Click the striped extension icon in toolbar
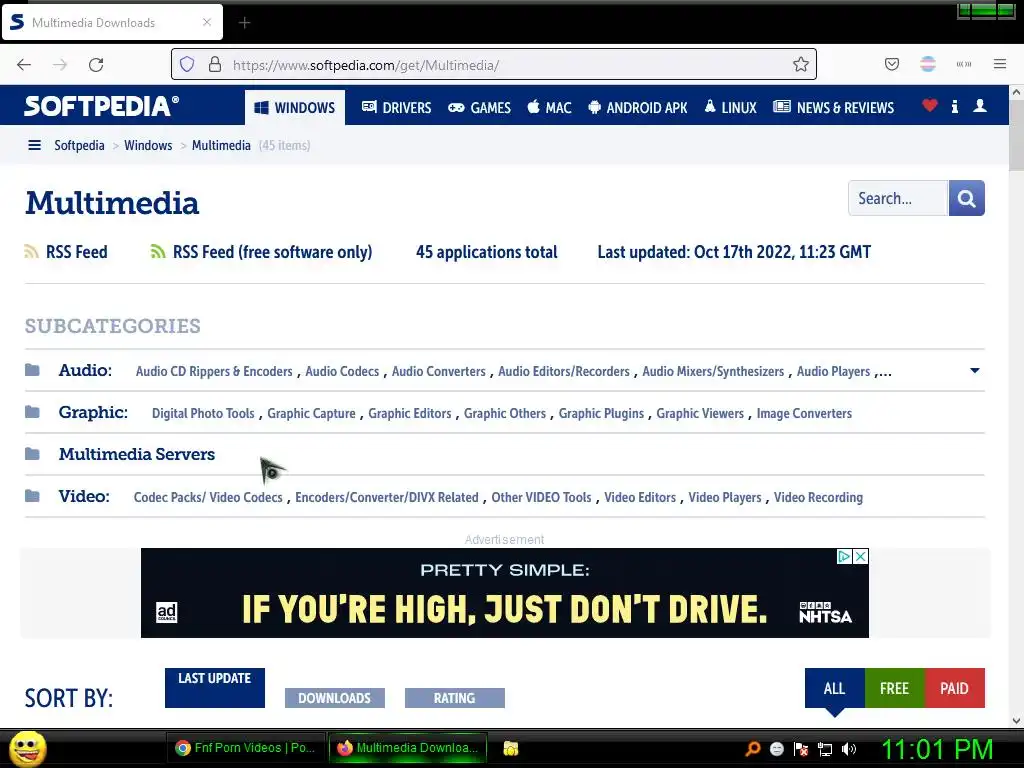The image size is (1024, 768). click(928, 64)
